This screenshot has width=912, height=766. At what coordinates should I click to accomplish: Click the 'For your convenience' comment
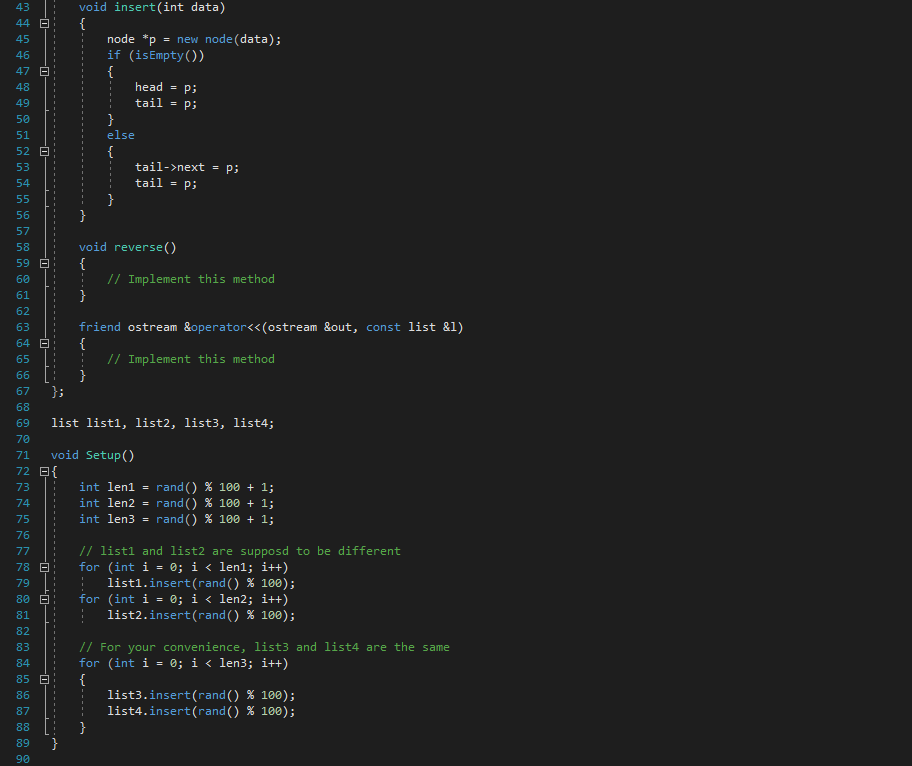[264, 647]
